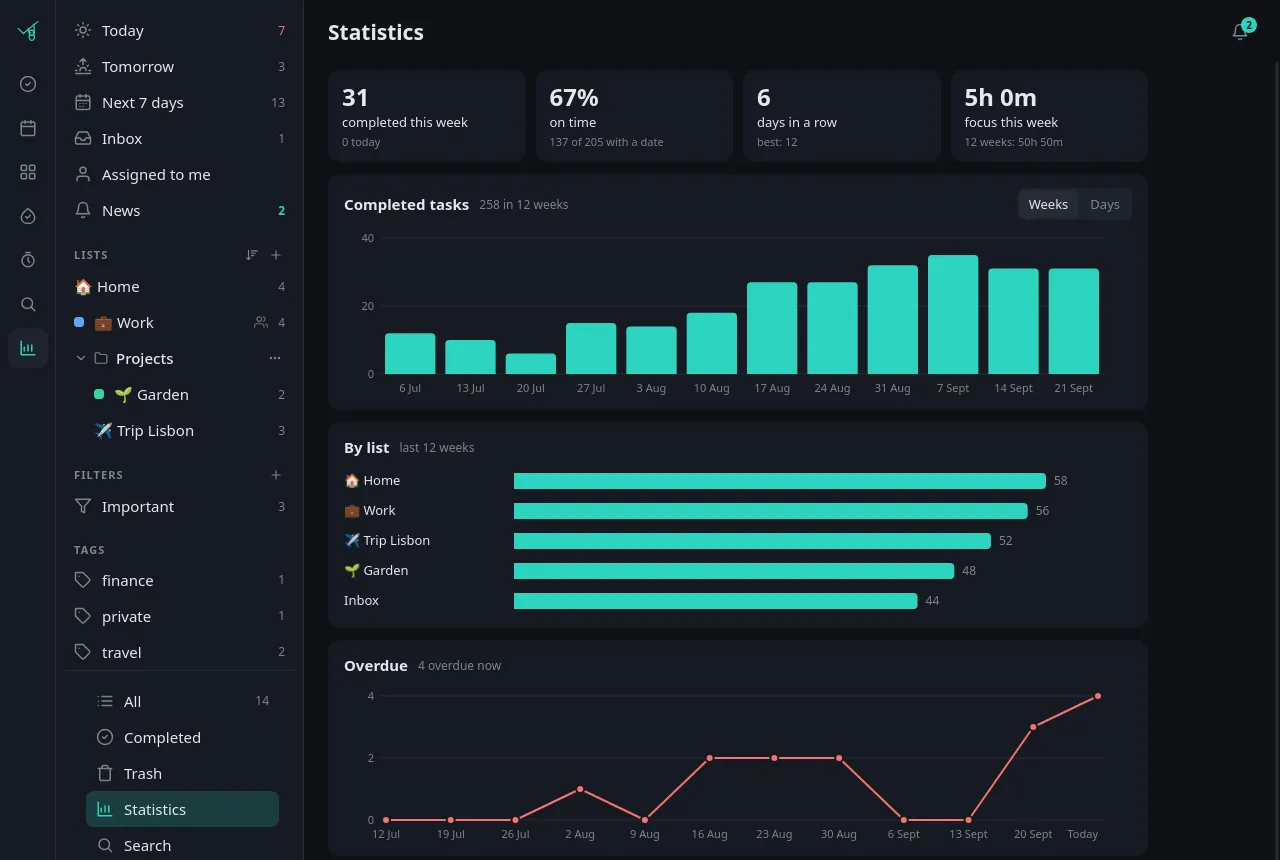Click the green color dot next to Garden
The image size is (1280, 860).
coord(99,394)
